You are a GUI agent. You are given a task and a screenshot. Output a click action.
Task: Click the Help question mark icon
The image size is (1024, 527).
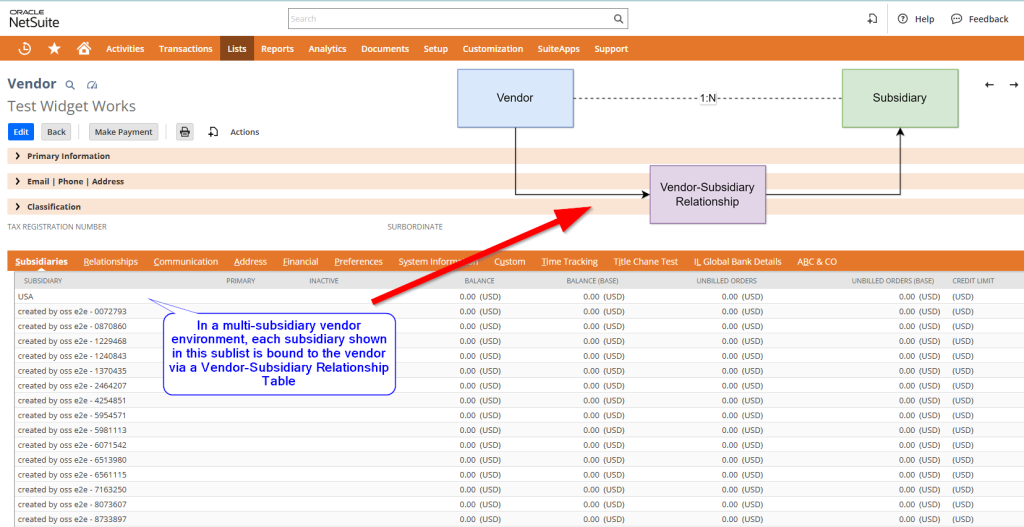(903, 19)
